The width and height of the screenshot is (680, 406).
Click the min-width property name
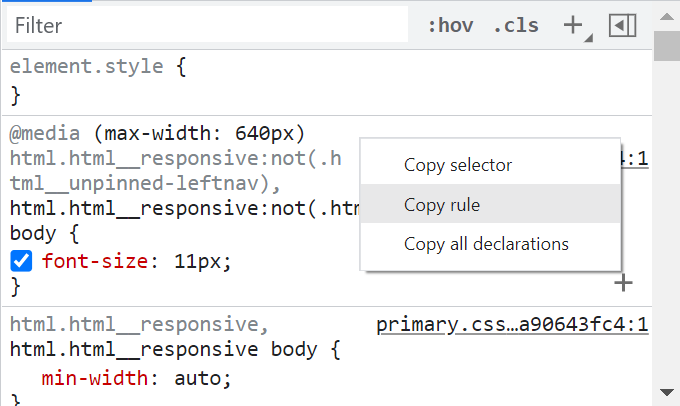[95, 378]
